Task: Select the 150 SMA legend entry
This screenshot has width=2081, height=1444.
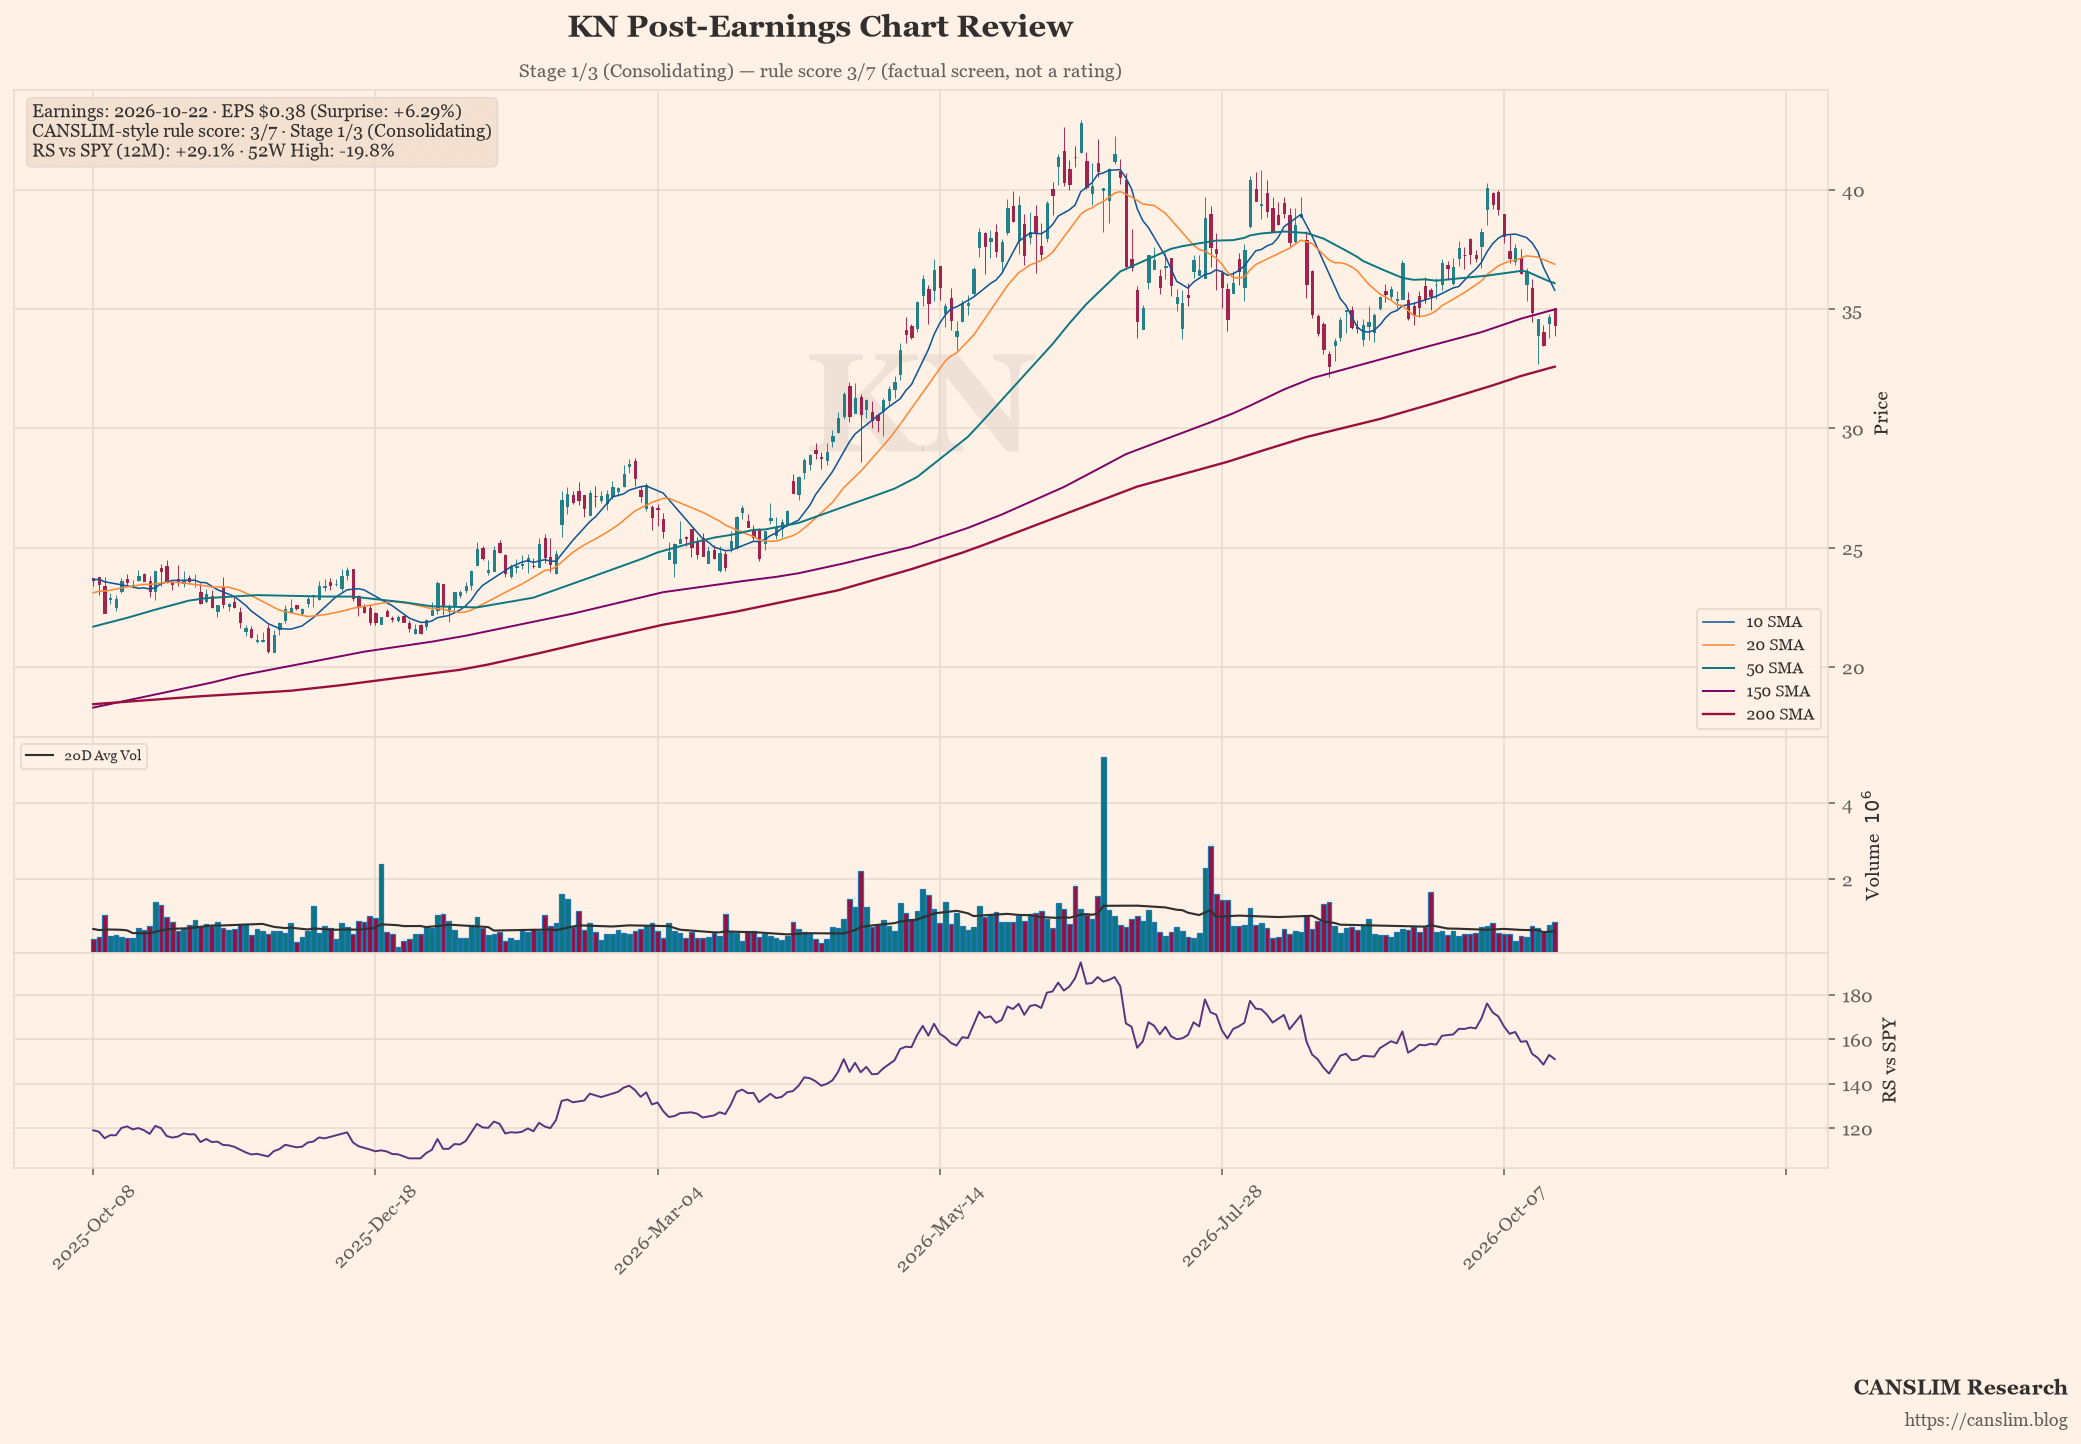Action: point(1759,691)
